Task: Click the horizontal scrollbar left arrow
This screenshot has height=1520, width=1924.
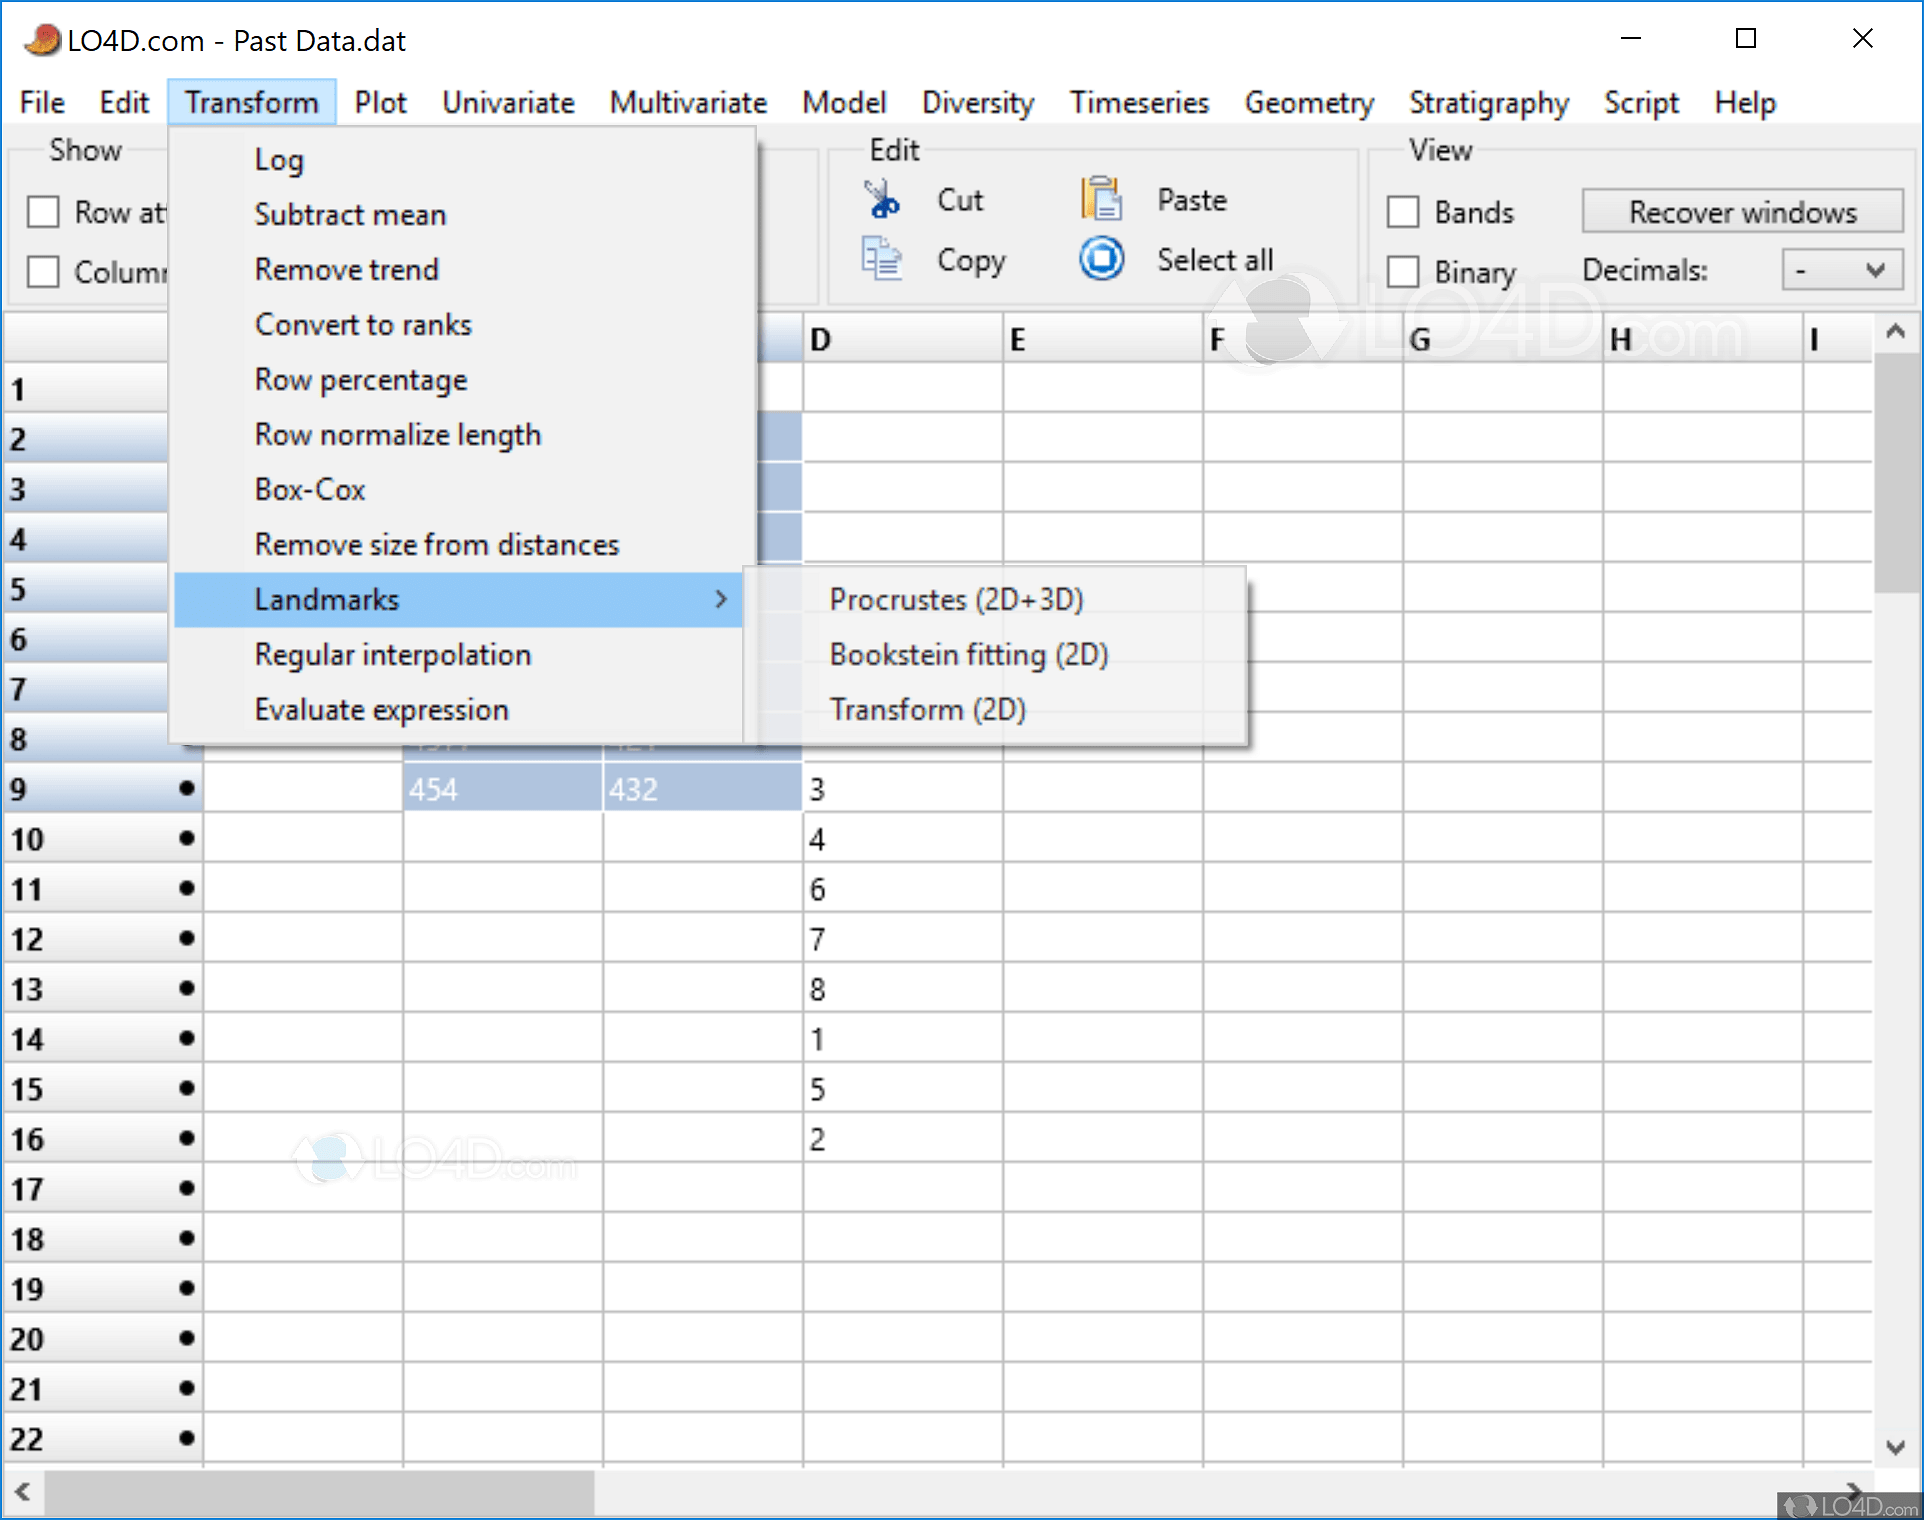Action: pos(22,1492)
